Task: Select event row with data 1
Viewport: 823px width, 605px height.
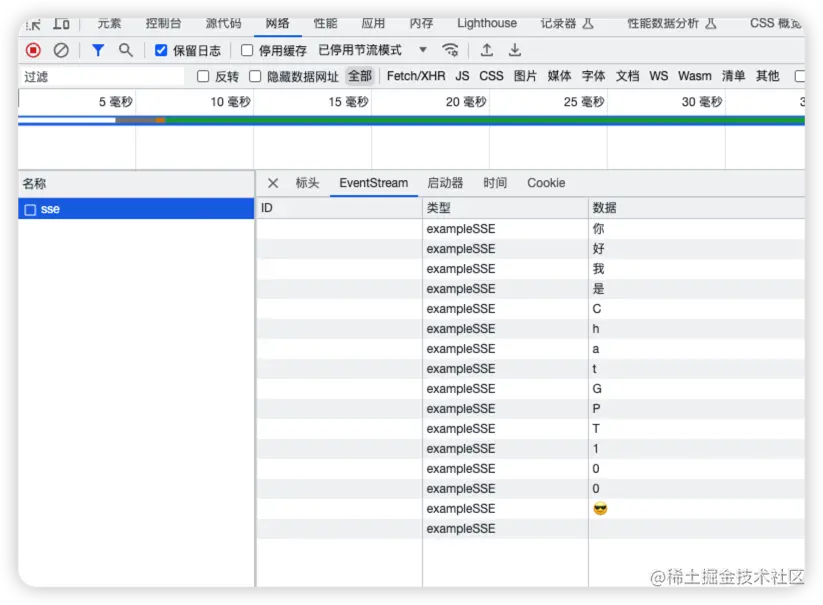Action: tap(531, 449)
